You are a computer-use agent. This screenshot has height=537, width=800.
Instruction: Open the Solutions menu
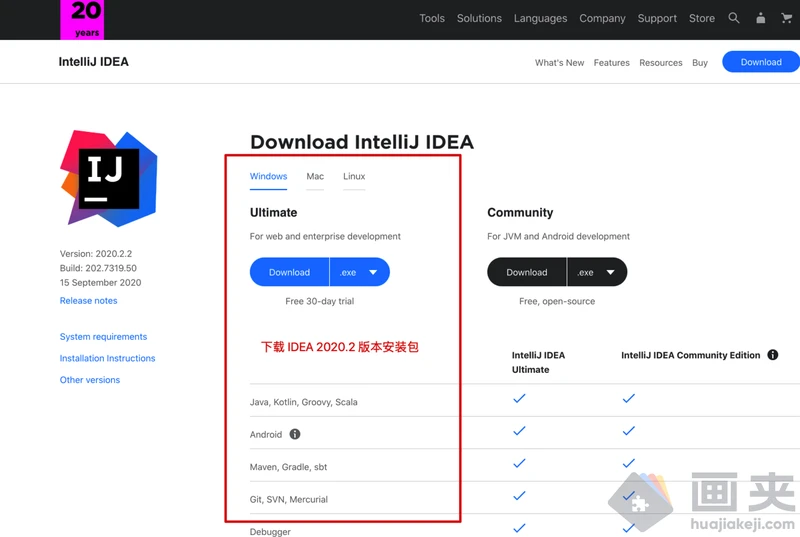pyautogui.click(x=479, y=18)
